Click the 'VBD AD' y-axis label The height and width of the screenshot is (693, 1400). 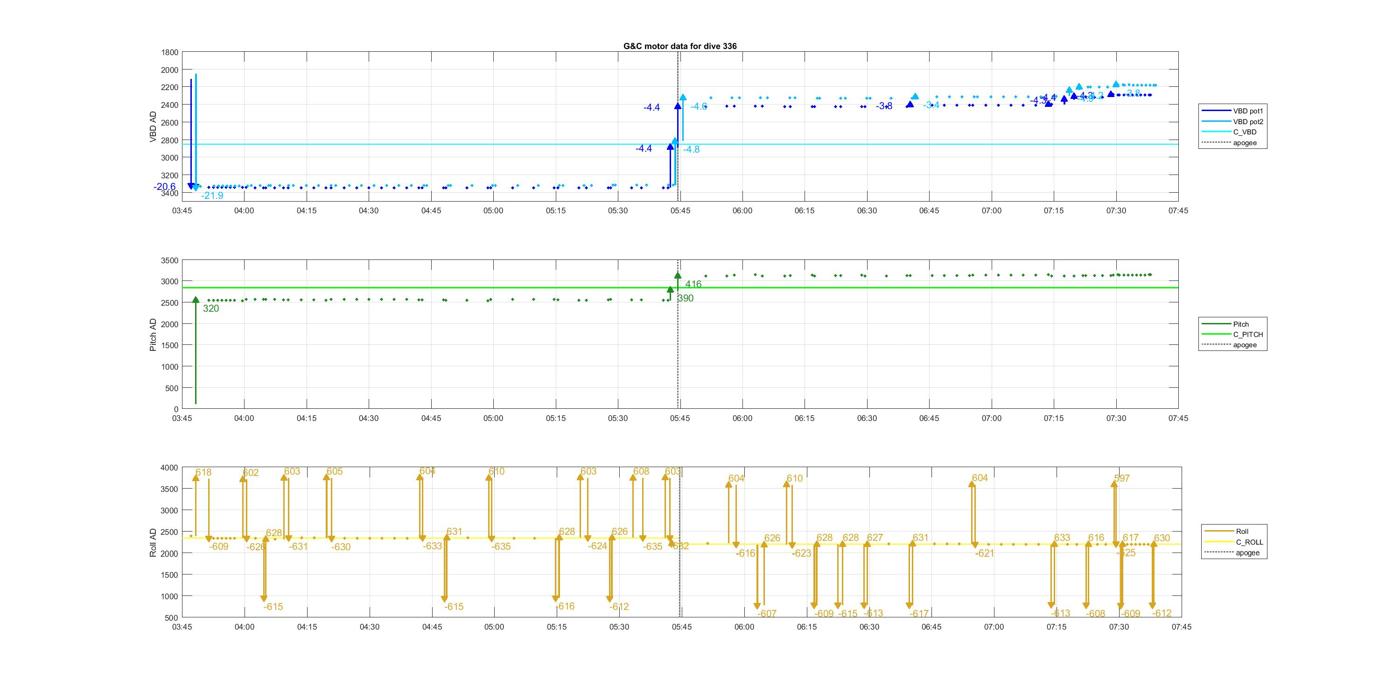pyautogui.click(x=154, y=124)
